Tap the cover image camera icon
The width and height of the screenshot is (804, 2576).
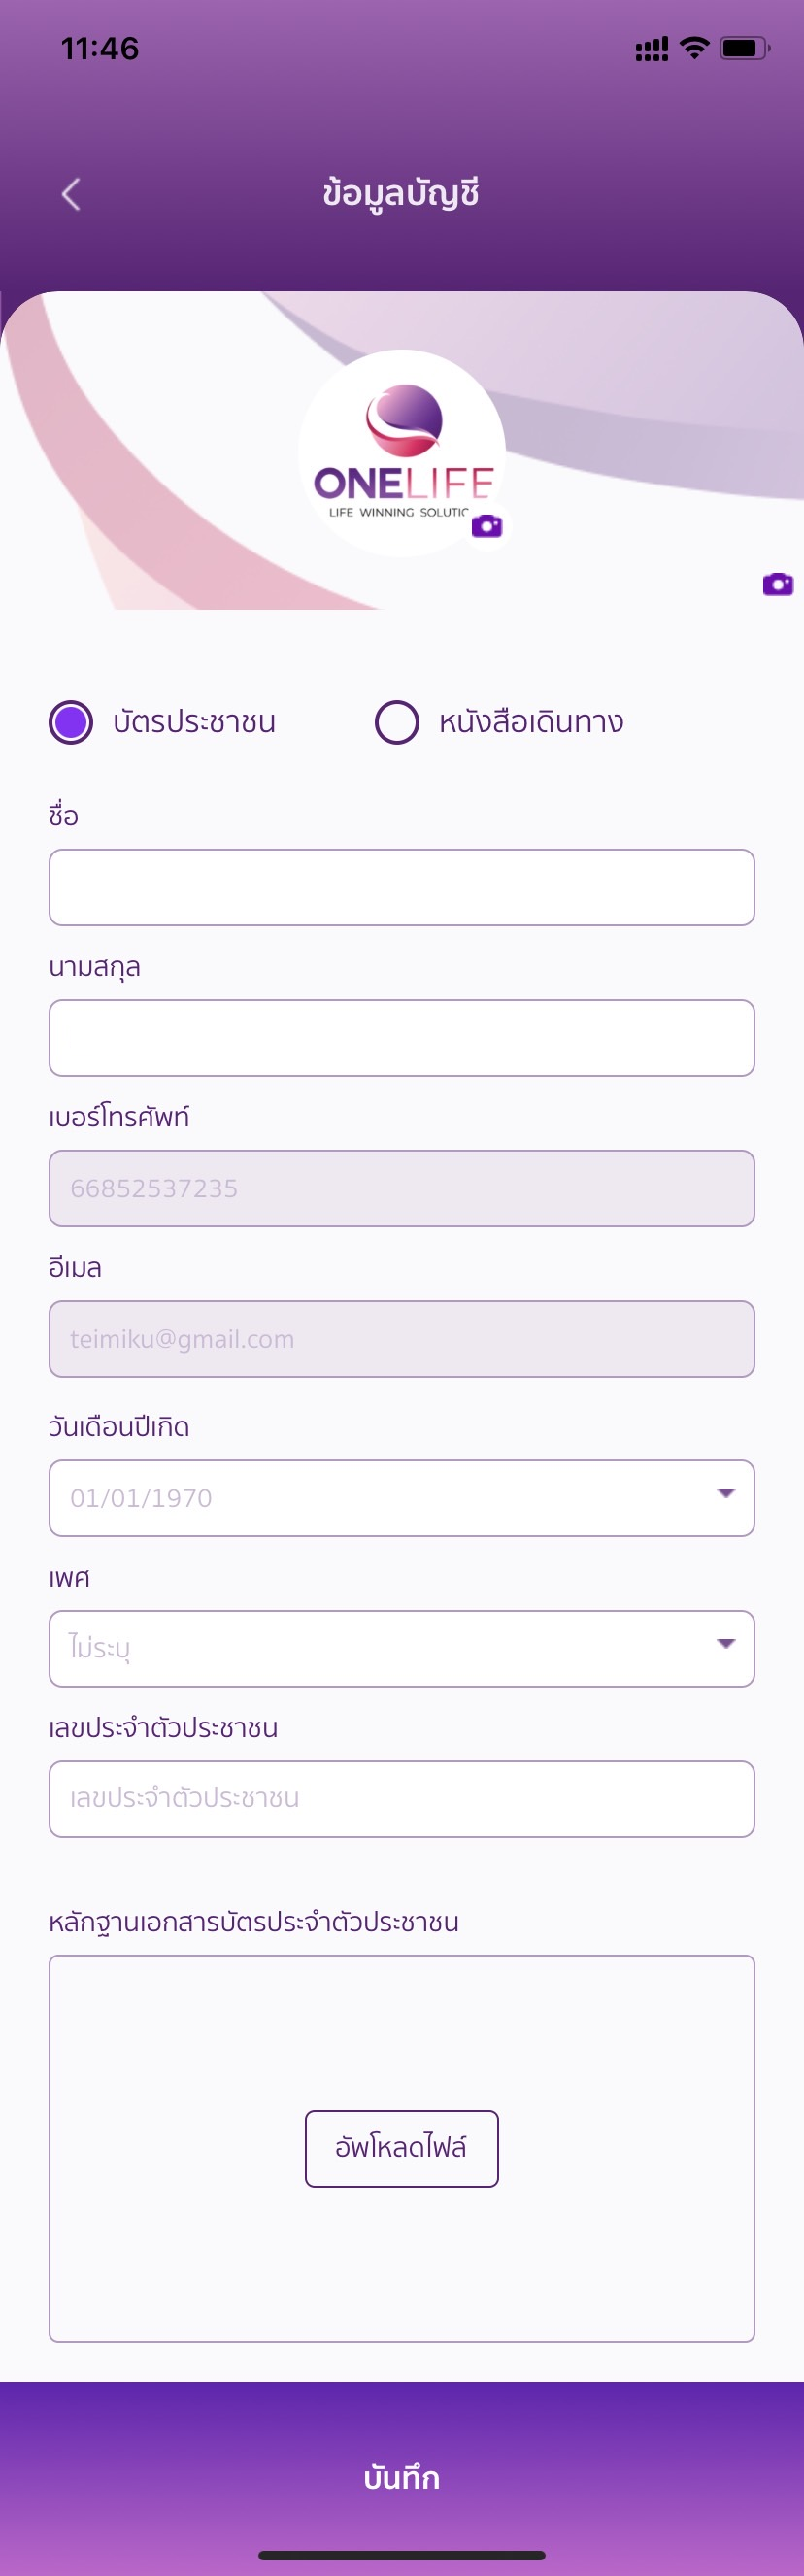(777, 584)
